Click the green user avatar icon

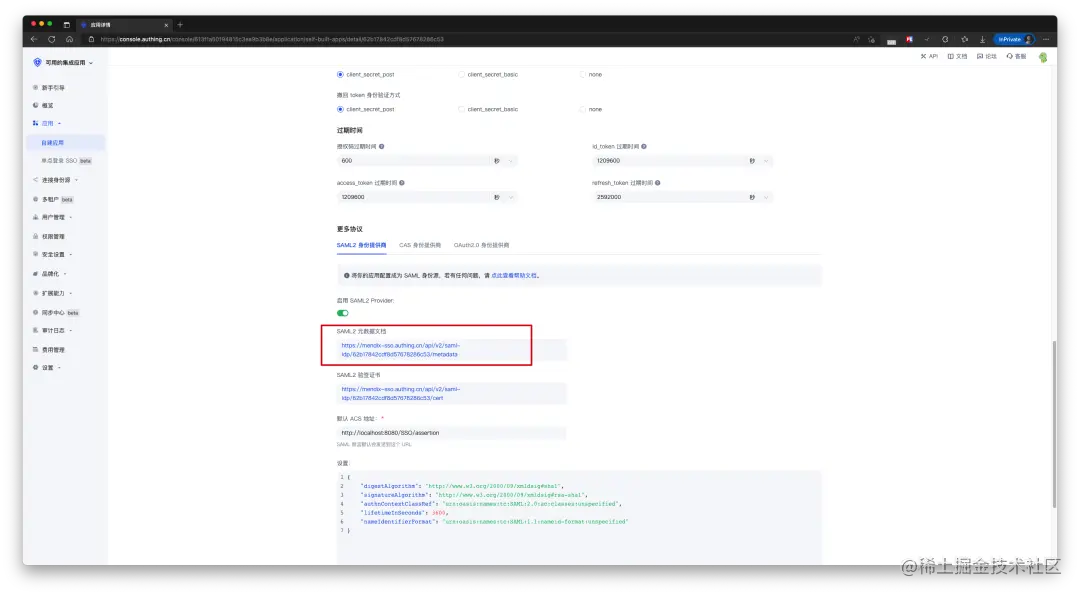pos(1043,57)
